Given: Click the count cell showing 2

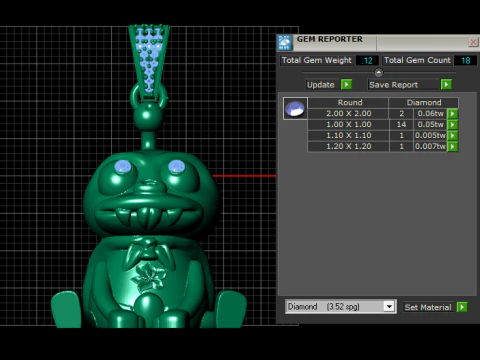Looking at the screenshot, I should [401, 114].
